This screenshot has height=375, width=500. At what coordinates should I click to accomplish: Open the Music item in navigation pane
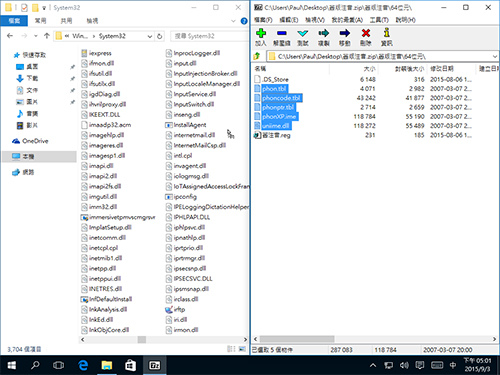pos(27,114)
